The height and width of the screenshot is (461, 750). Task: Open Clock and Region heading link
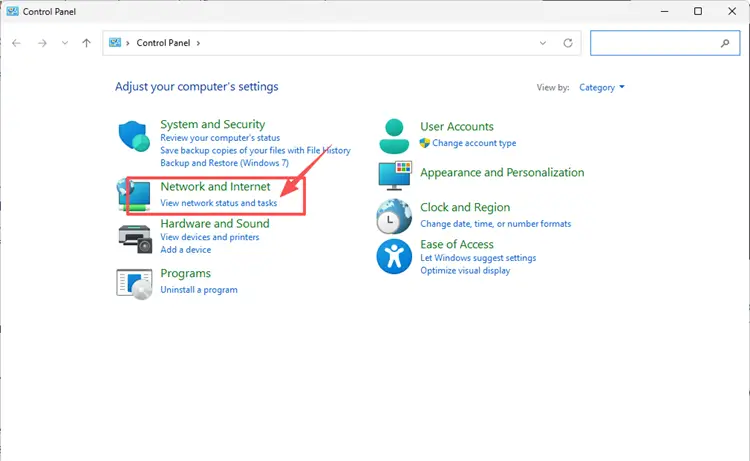(465, 208)
